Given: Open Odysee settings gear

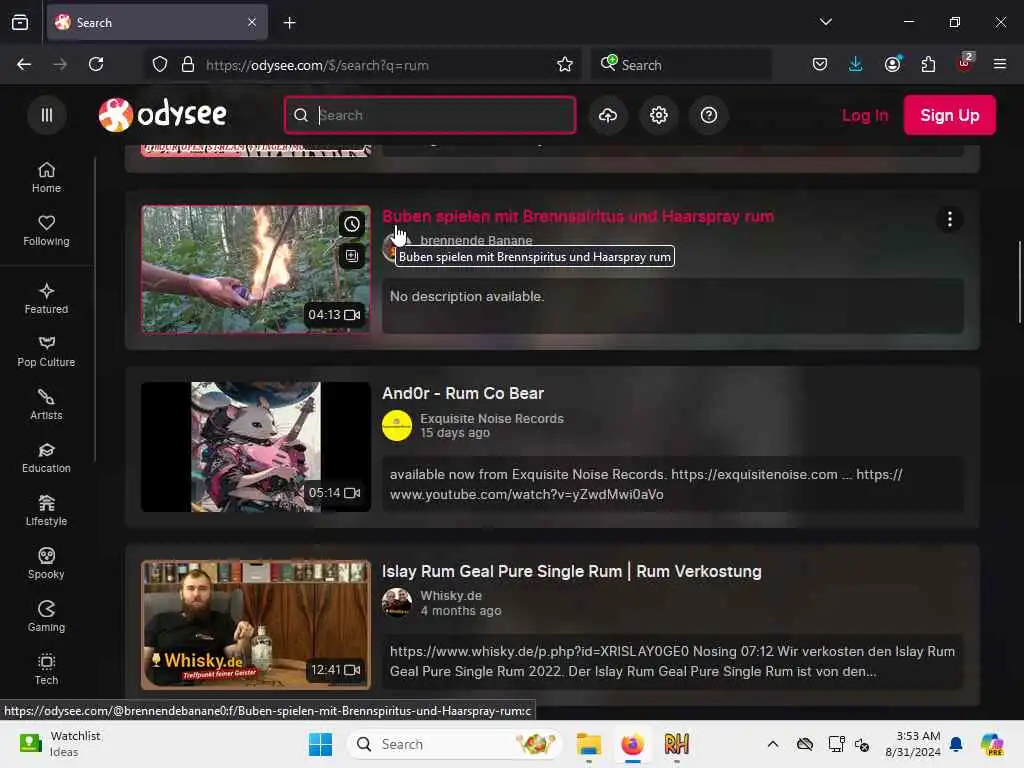Looking at the screenshot, I should click(658, 115).
